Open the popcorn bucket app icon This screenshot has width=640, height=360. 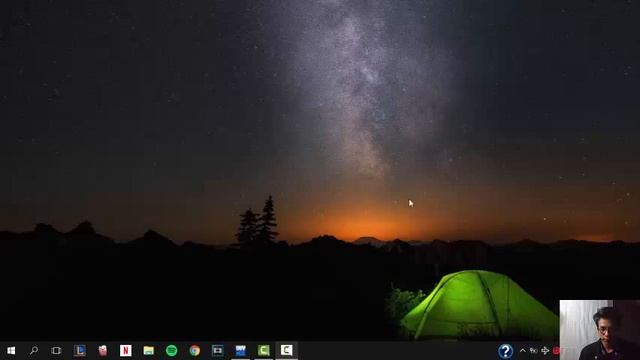[102, 350]
